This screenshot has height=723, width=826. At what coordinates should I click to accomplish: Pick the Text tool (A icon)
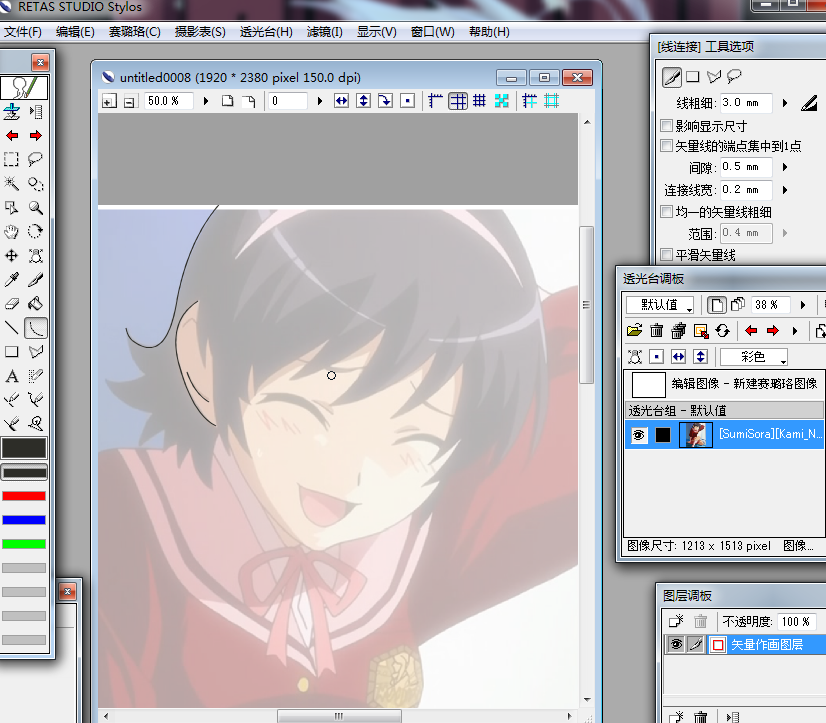(x=12, y=376)
